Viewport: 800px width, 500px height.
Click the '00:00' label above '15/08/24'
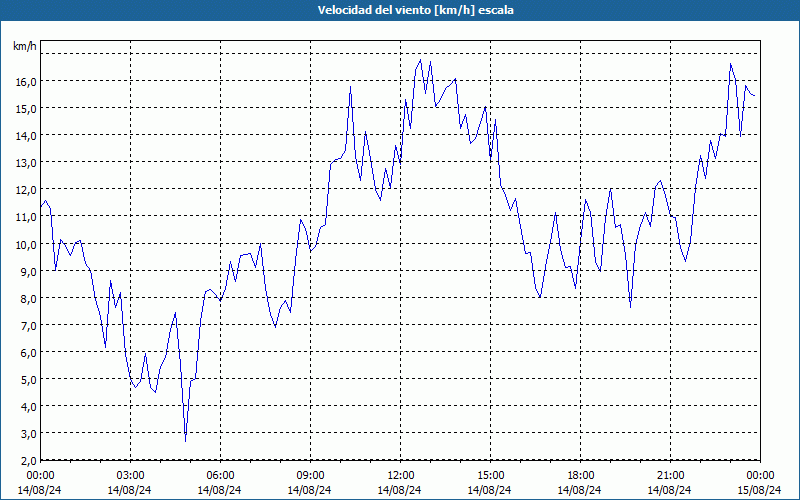[760, 476]
